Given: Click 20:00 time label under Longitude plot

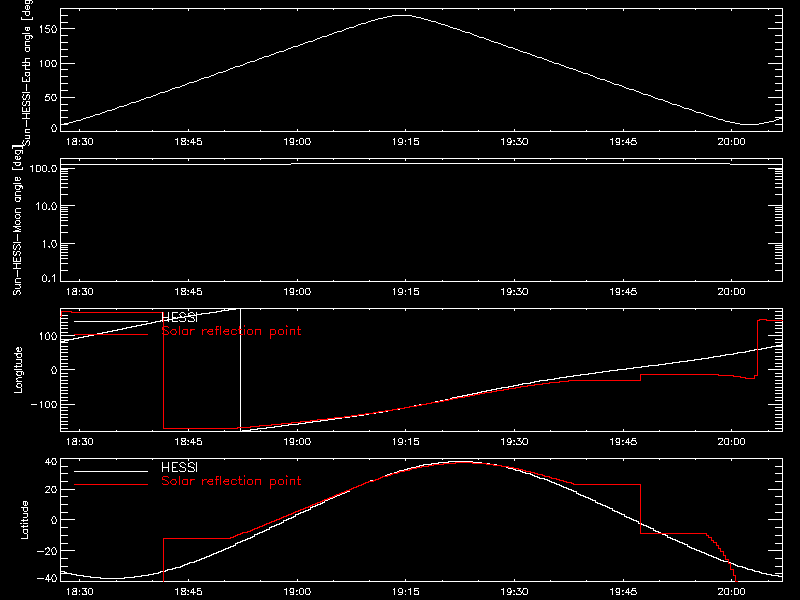Looking at the screenshot, I should coord(732,442).
